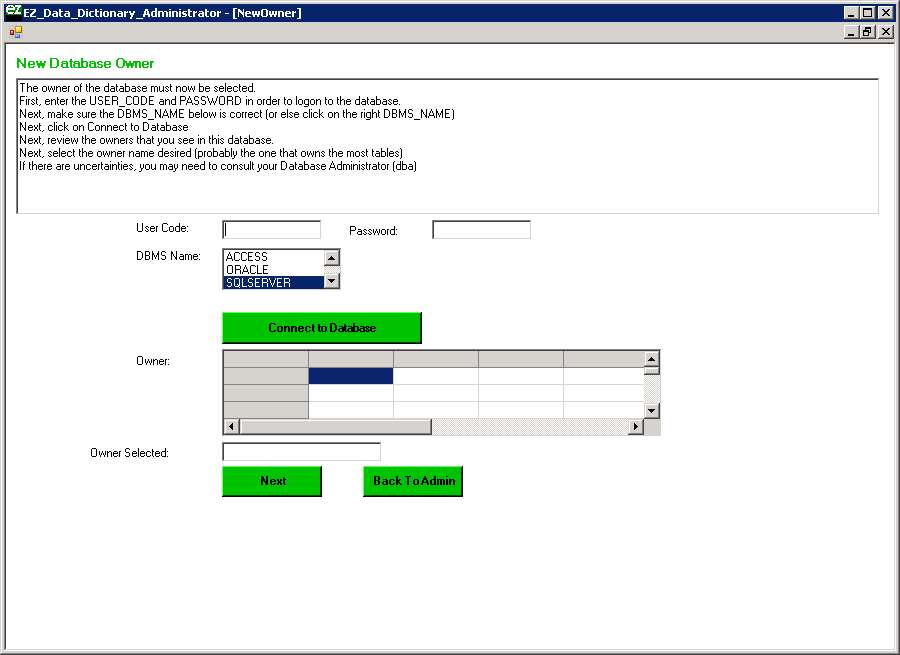Image resolution: width=900 pixels, height=655 pixels.
Task: Go back using Back To Admin button
Action: 413,481
